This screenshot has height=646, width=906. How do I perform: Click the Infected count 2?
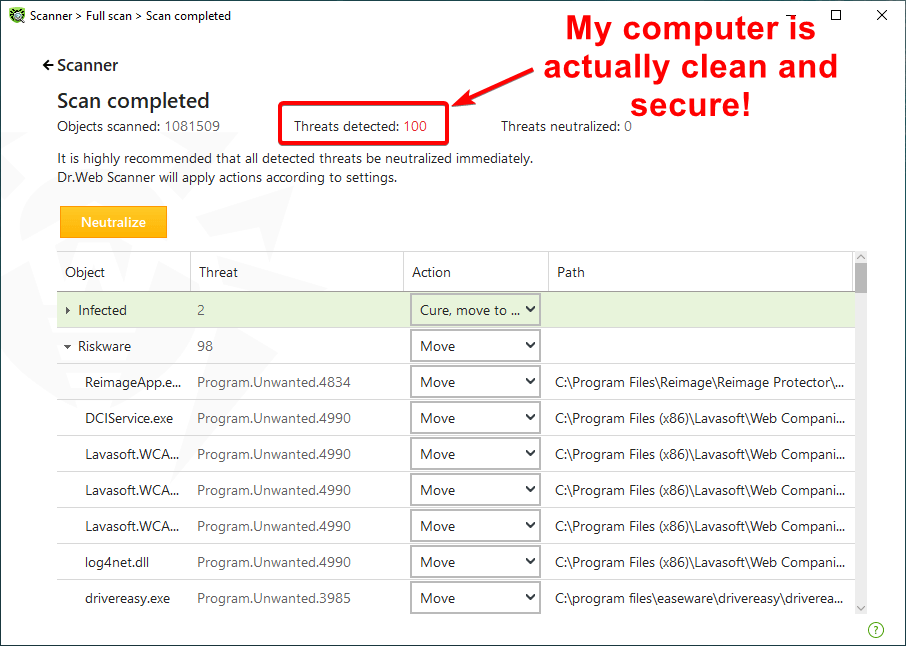click(x=200, y=310)
